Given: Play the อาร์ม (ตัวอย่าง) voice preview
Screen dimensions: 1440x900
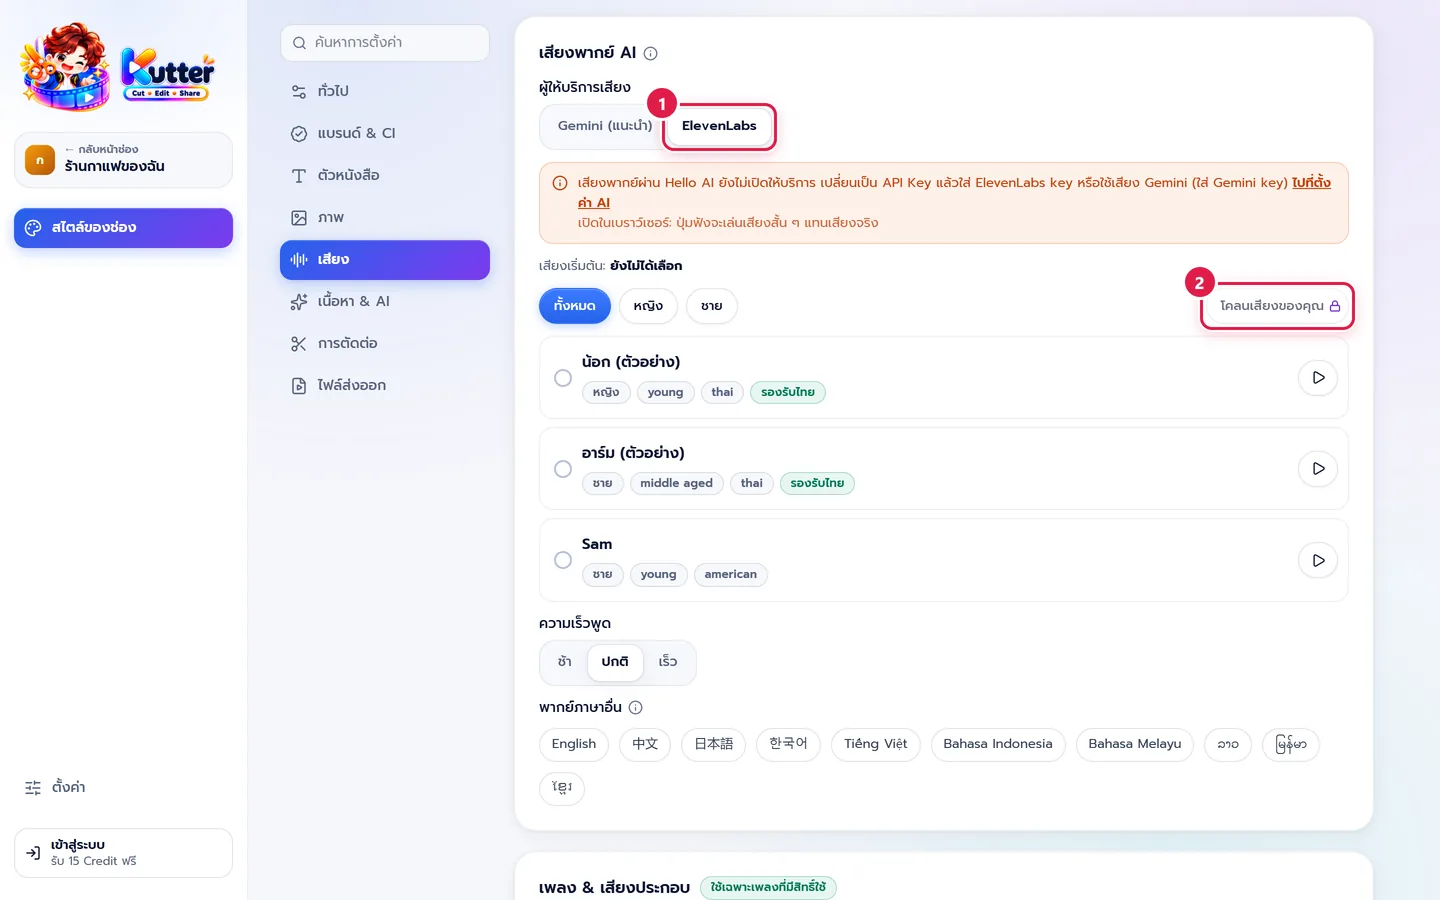Looking at the screenshot, I should [1318, 469].
